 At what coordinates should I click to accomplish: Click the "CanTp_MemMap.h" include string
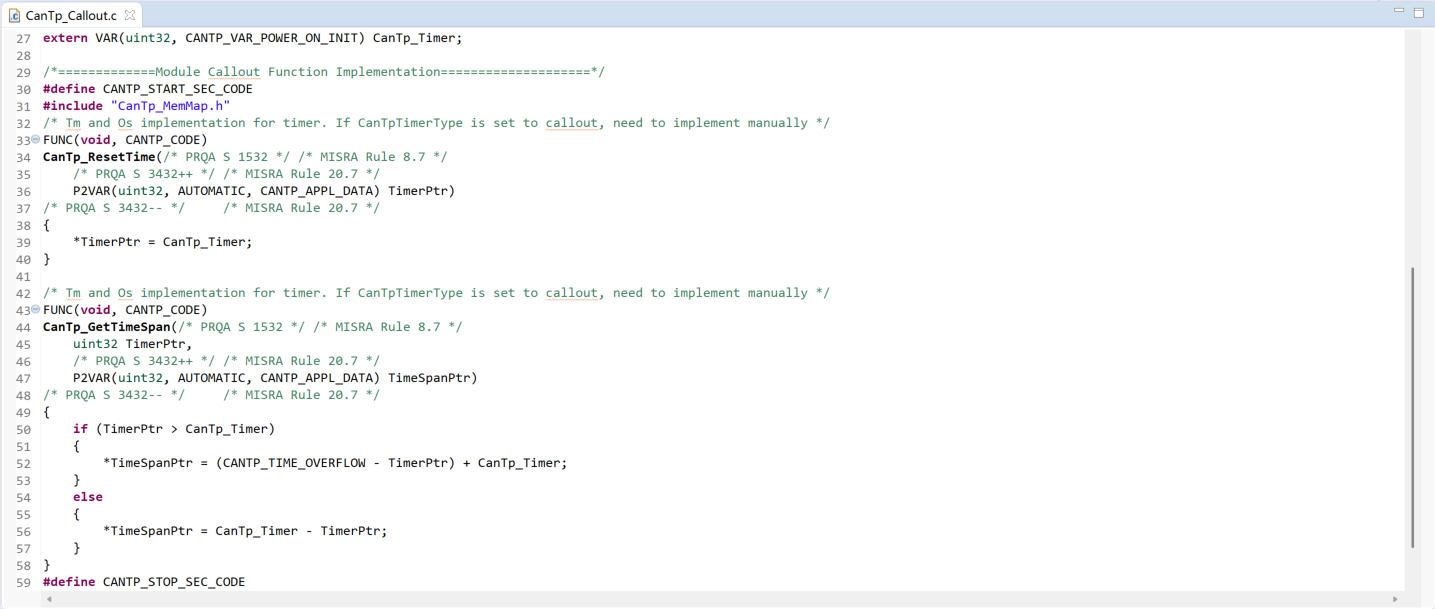171,106
